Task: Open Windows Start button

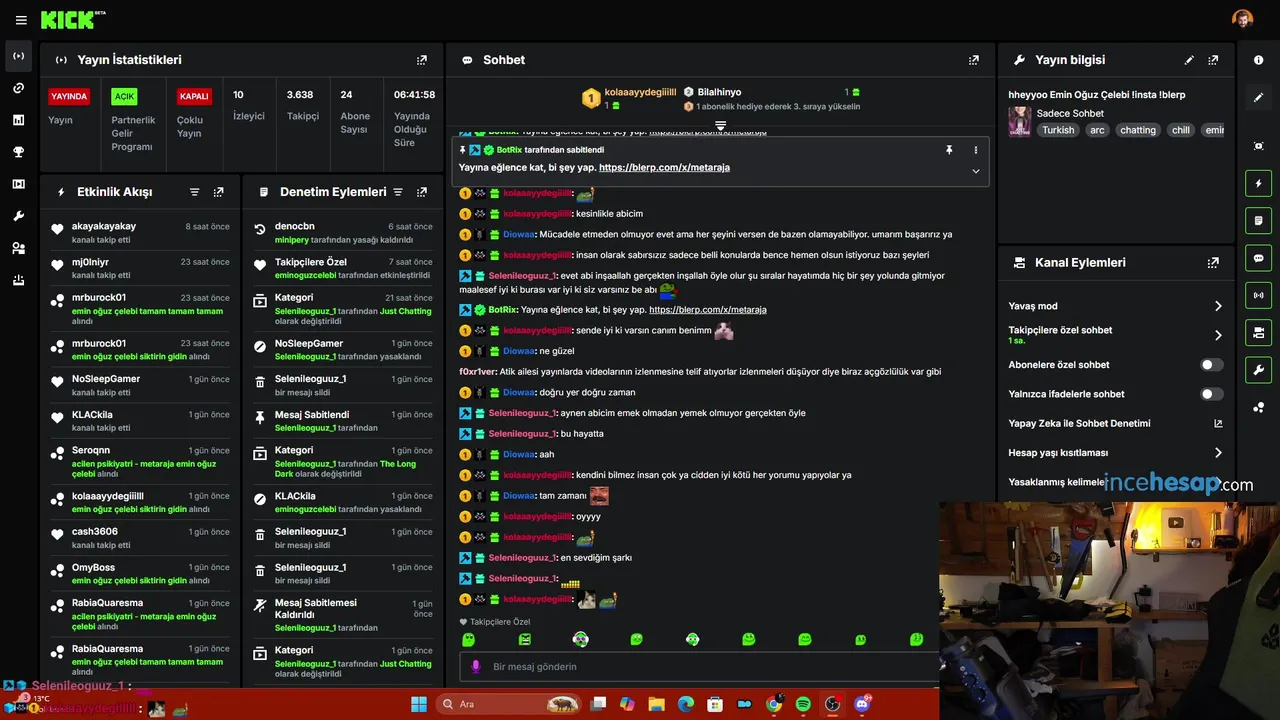Action: pyautogui.click(x=418, y=704)
